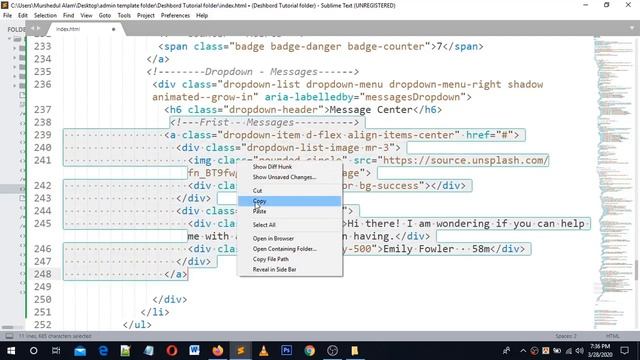The image size is (640, 360).
Task: Open Google Chrome from taskbar
Action: click(309, 351)
